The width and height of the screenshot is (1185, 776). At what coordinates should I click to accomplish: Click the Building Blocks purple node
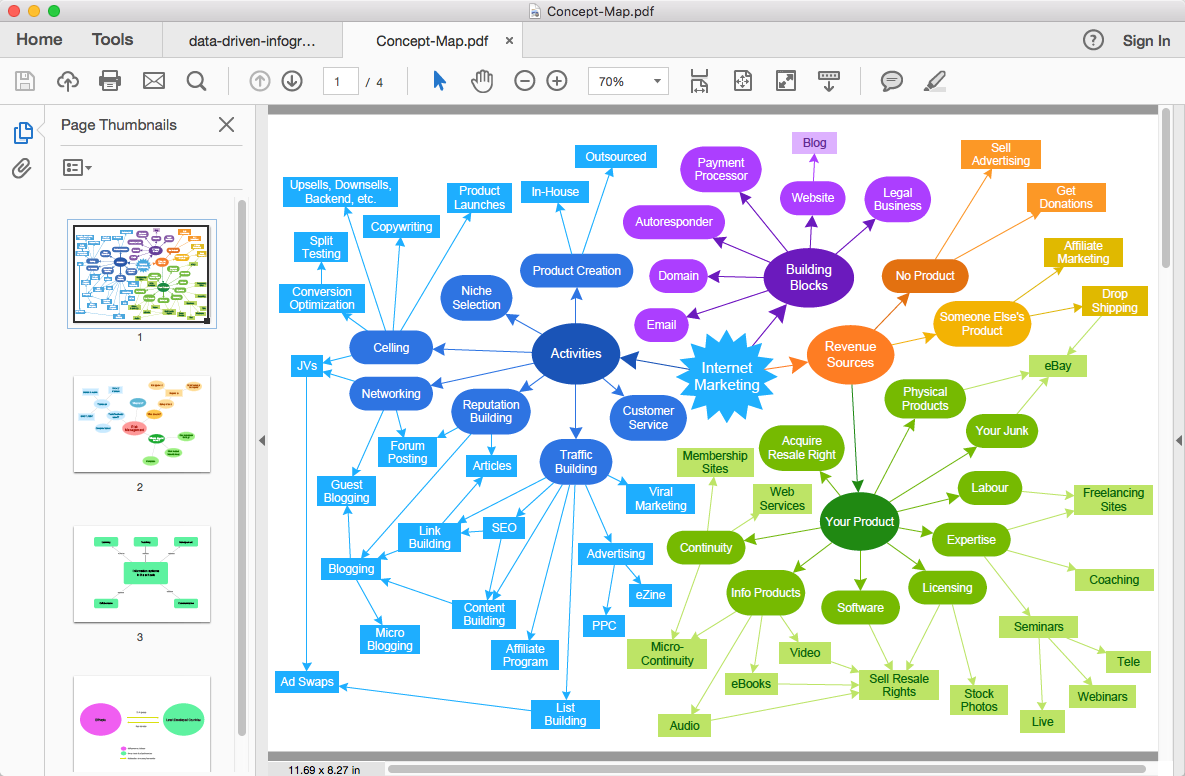(x=809, y=277)
